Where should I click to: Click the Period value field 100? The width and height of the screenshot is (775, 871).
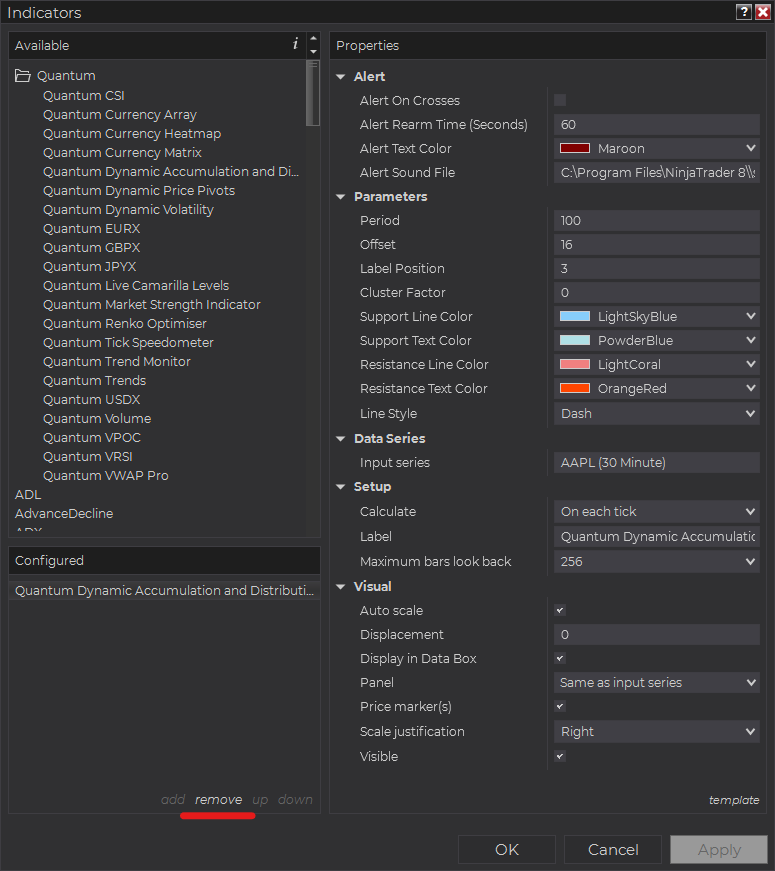tap(657, 221)
